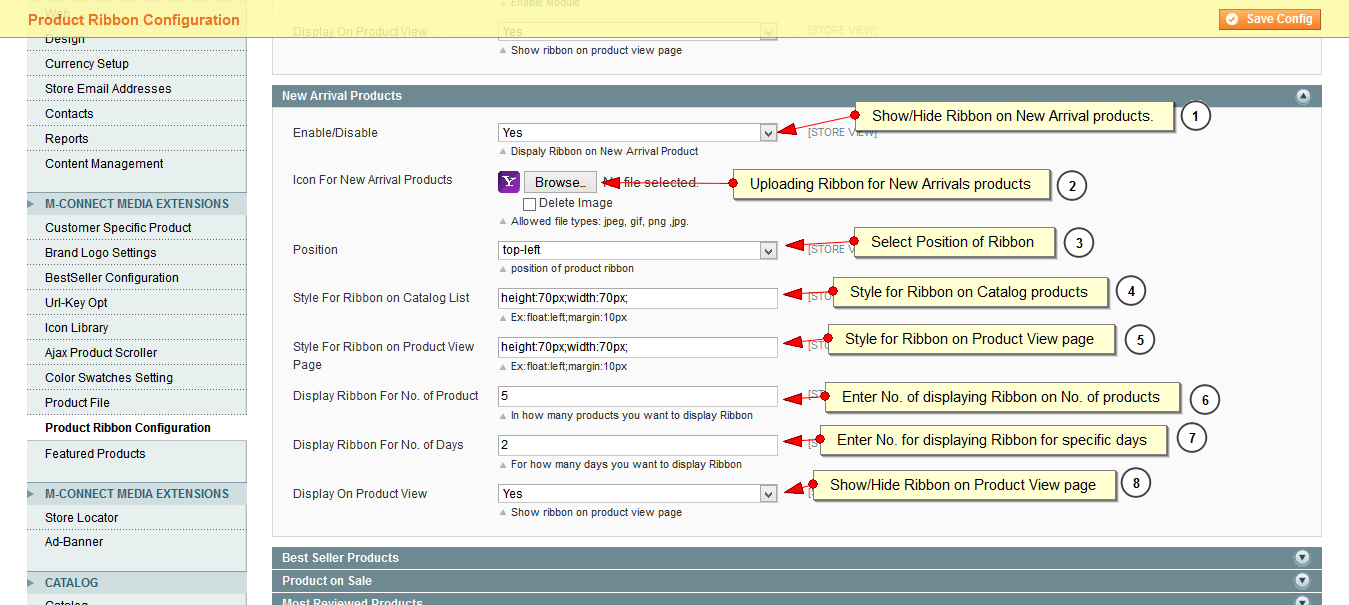
Task: Click the Browse file button
Action: [560, 182]
